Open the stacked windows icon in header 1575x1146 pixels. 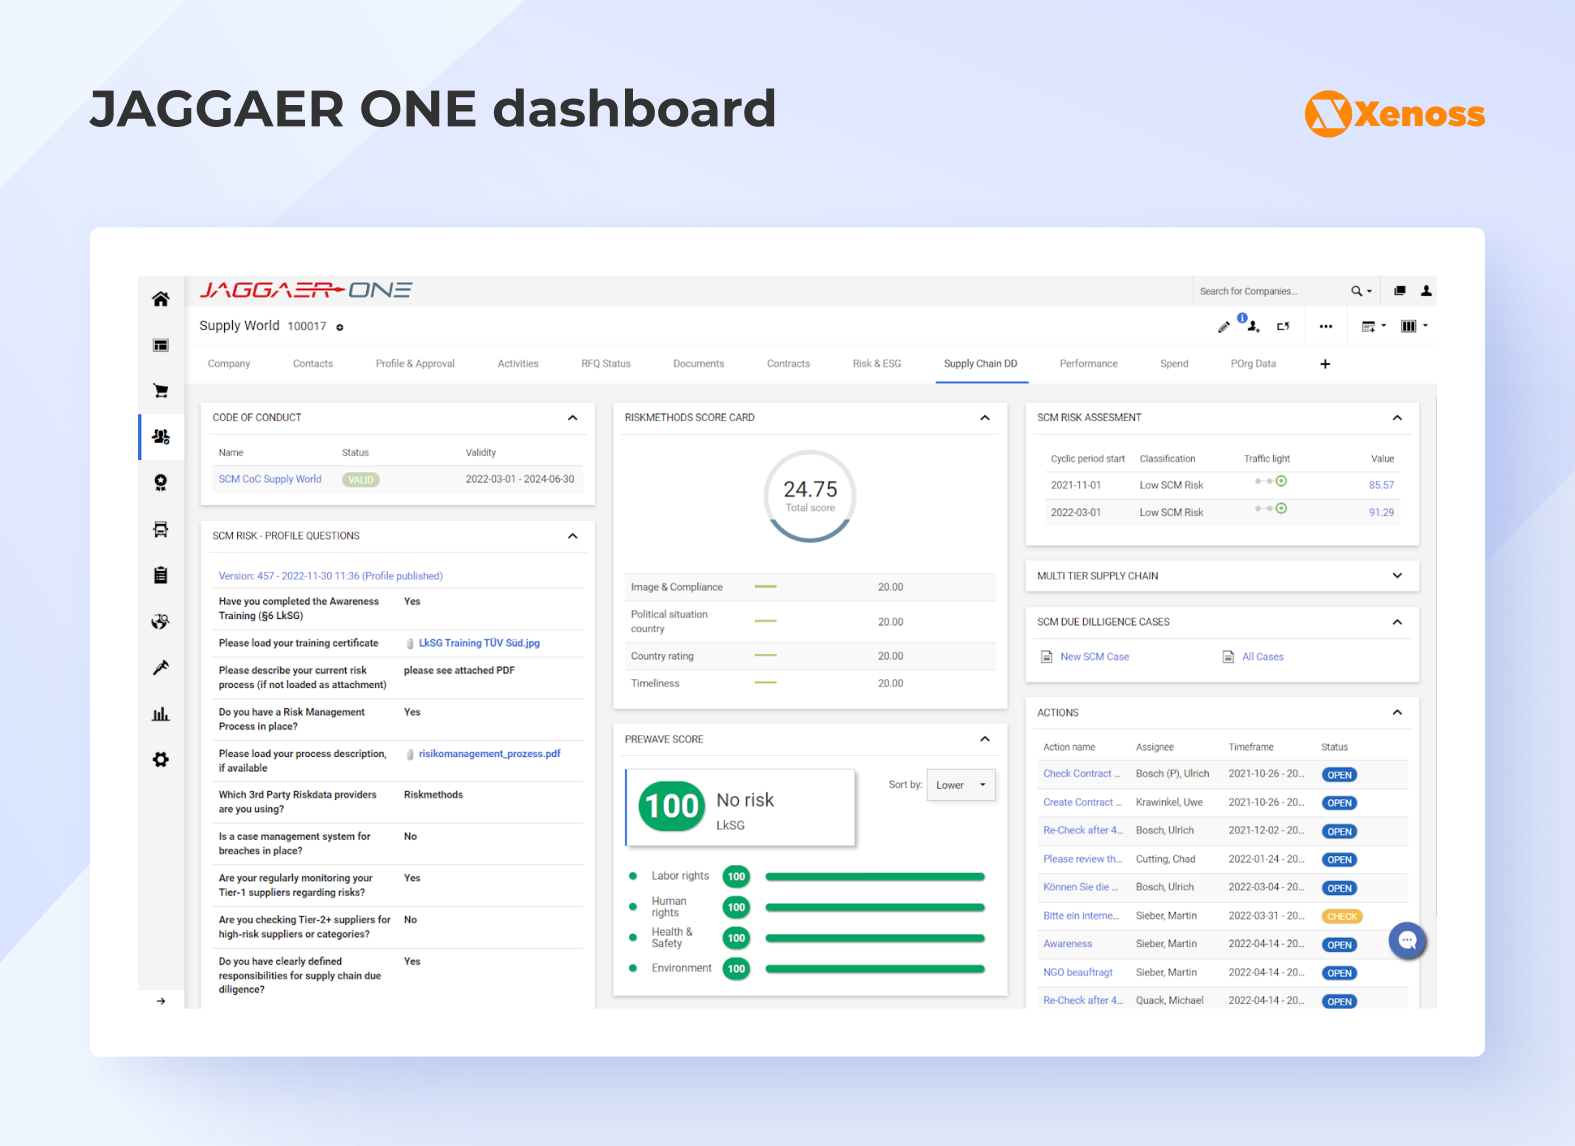[1399, 291]
